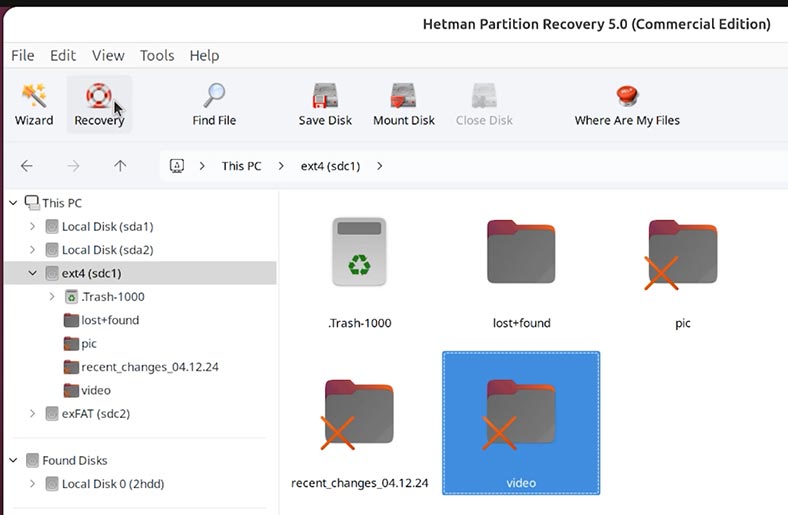Collapse the ext4 (sdc1) tree node
Screen dimensions: 788x515
(33, 273)
